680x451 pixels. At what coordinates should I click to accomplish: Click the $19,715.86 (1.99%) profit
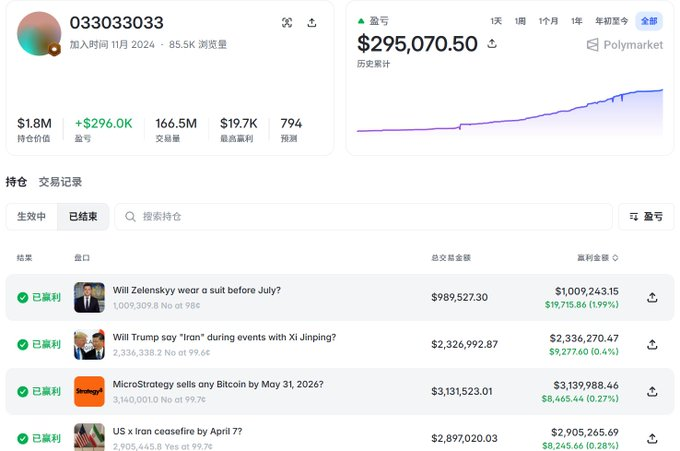pos(582,305)
